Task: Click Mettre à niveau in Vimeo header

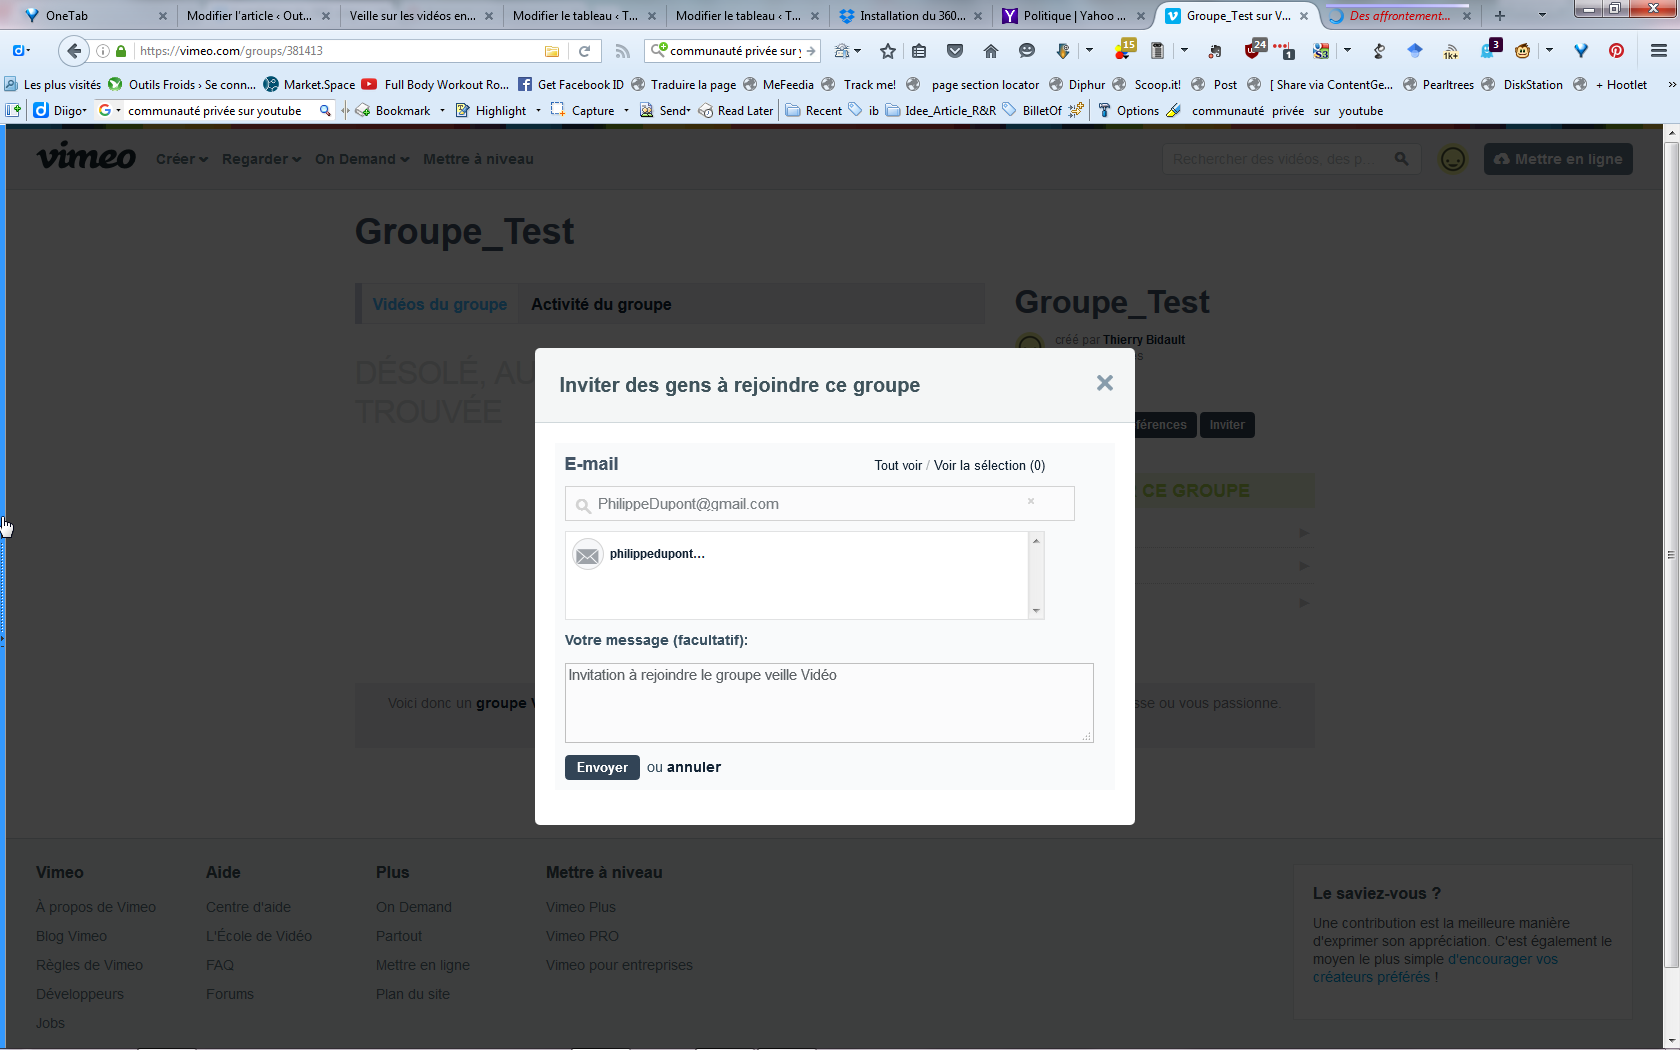Action: pos(478,159)
